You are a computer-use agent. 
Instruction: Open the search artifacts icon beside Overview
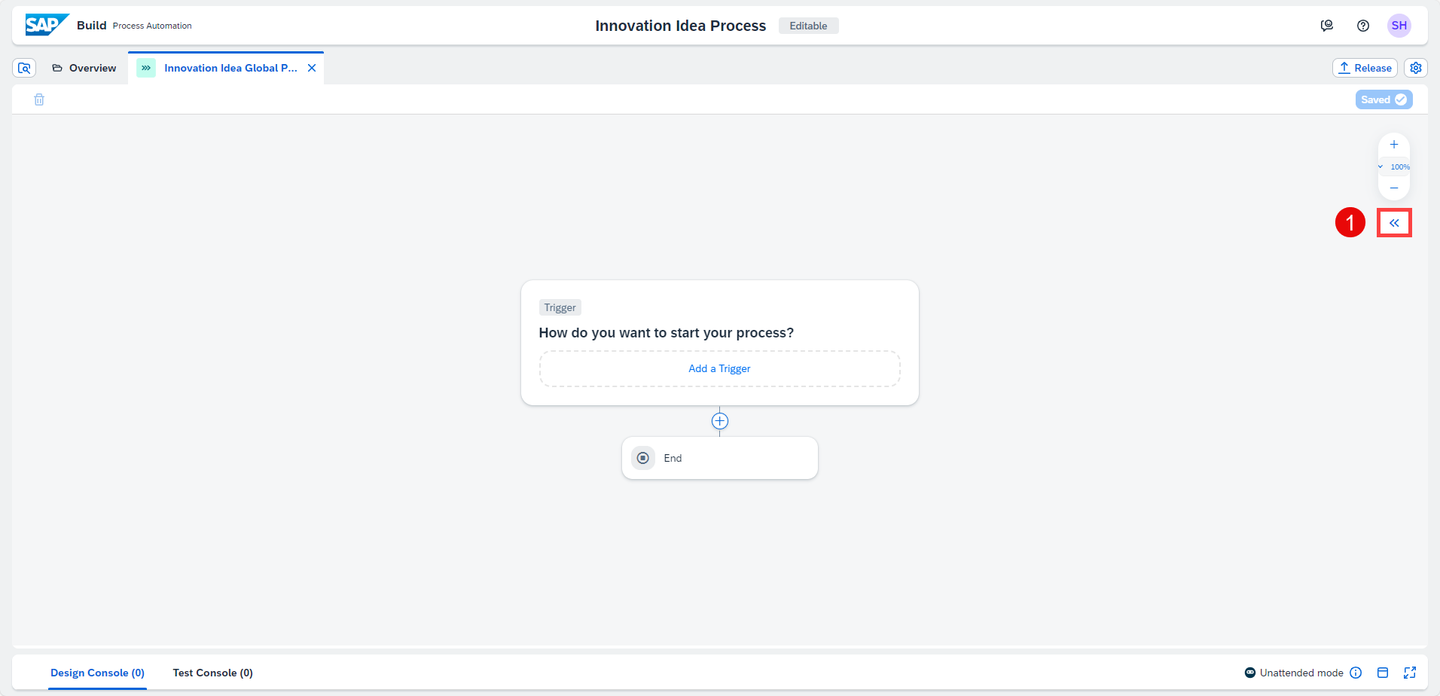24,68
